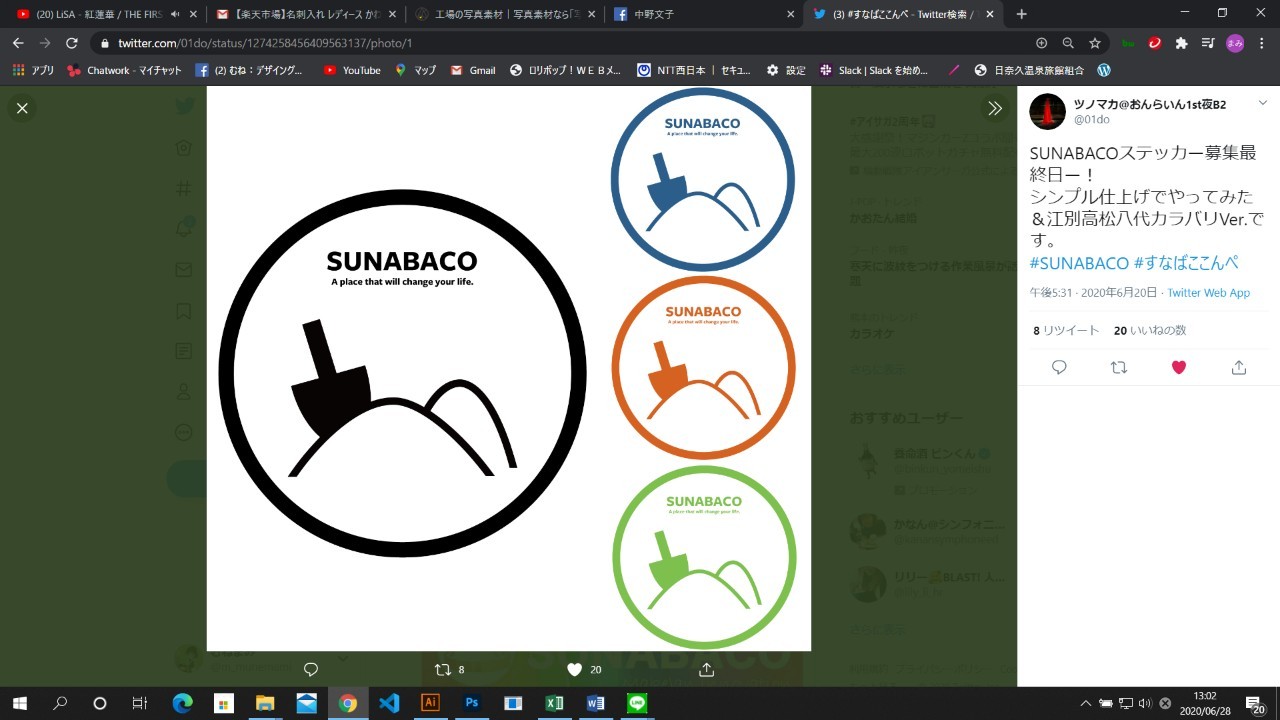This screenshot has width=1280, height=720.
Task: Launch Adobe Illustrator from the taskbar
Action: [x=430, y=703]
